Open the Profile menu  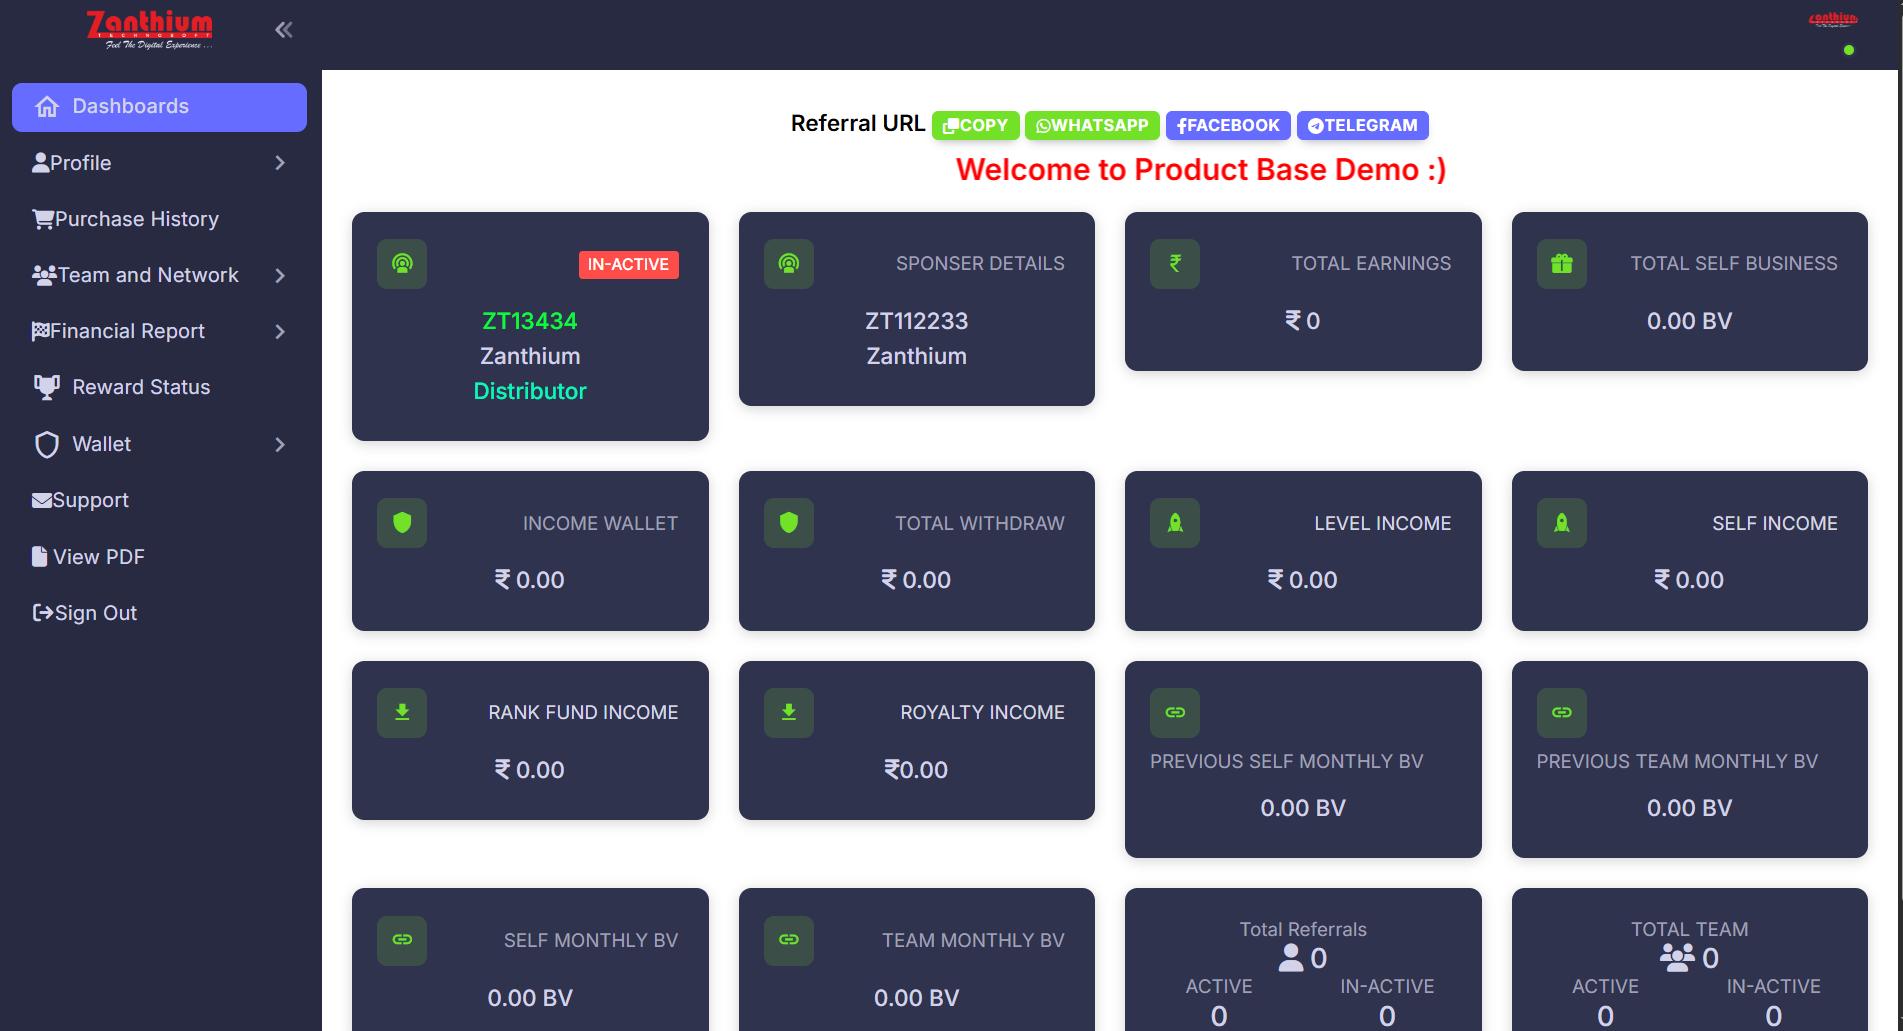(159, 163)
